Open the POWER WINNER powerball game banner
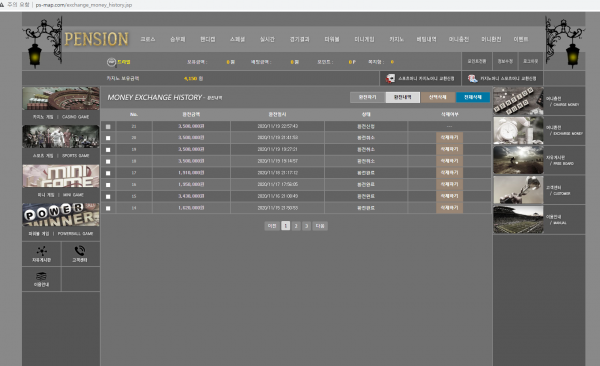 [x=61, y=215]
